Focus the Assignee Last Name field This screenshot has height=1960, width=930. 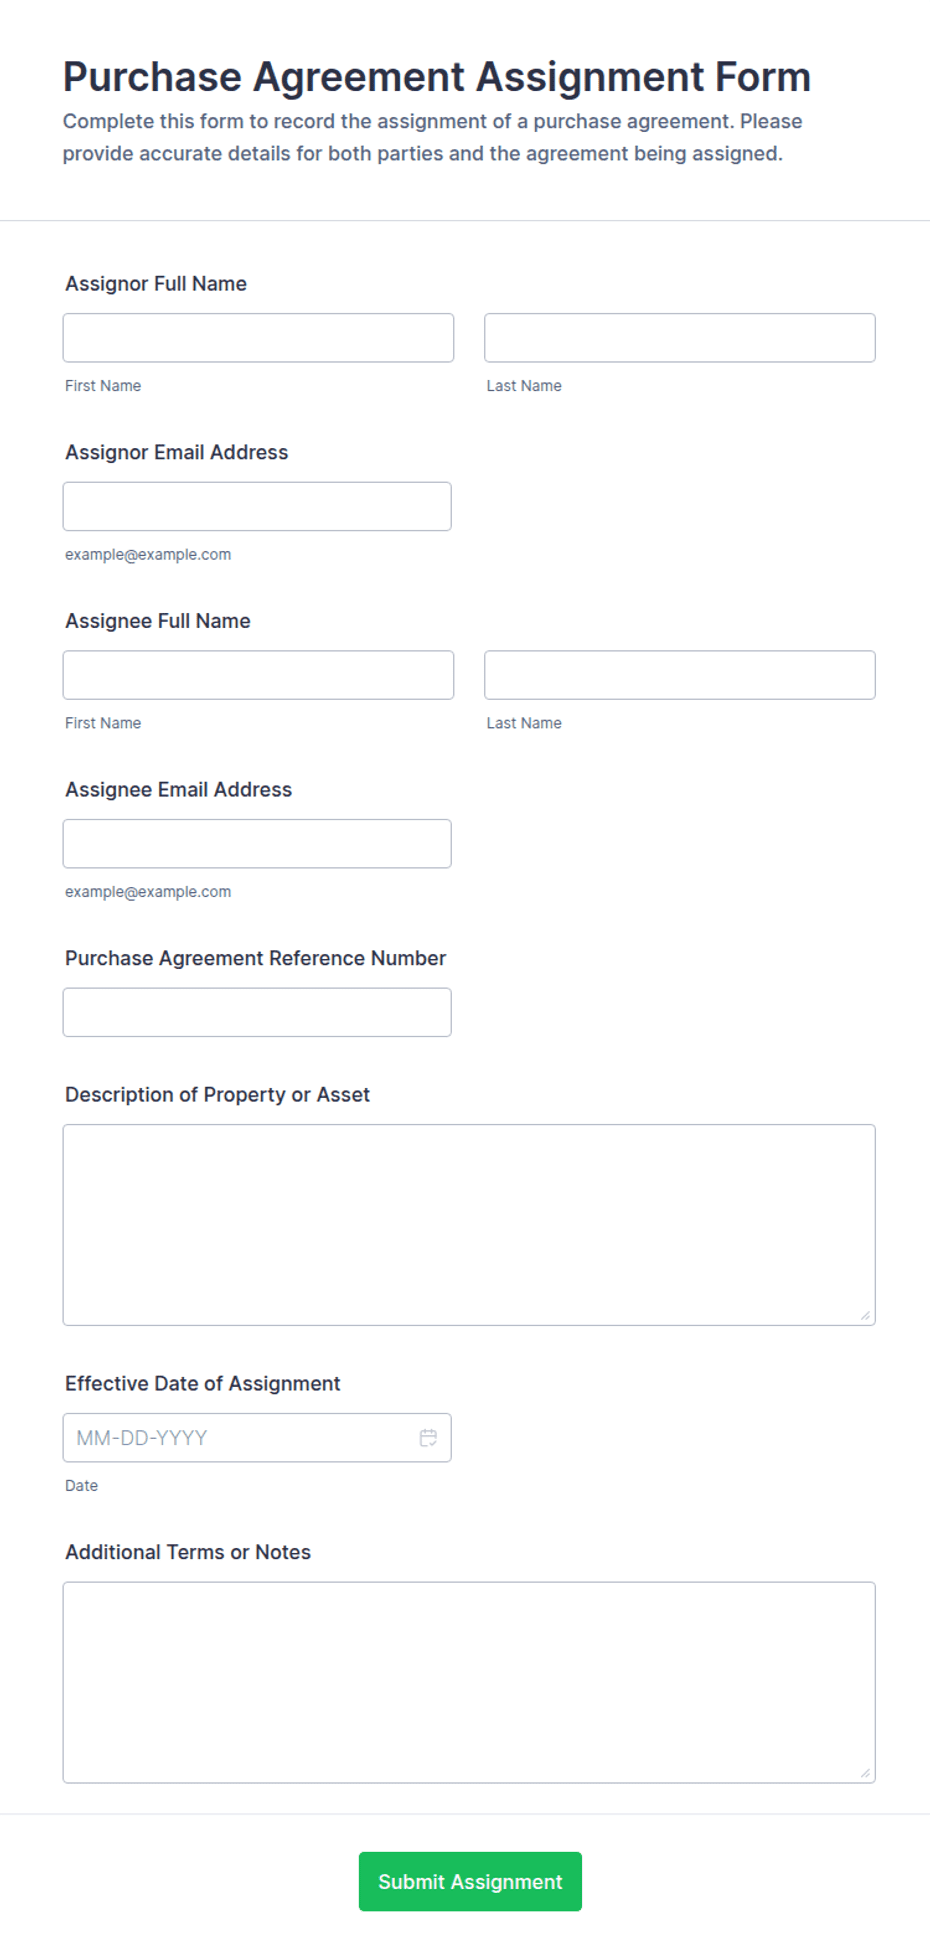coord(680,675)
